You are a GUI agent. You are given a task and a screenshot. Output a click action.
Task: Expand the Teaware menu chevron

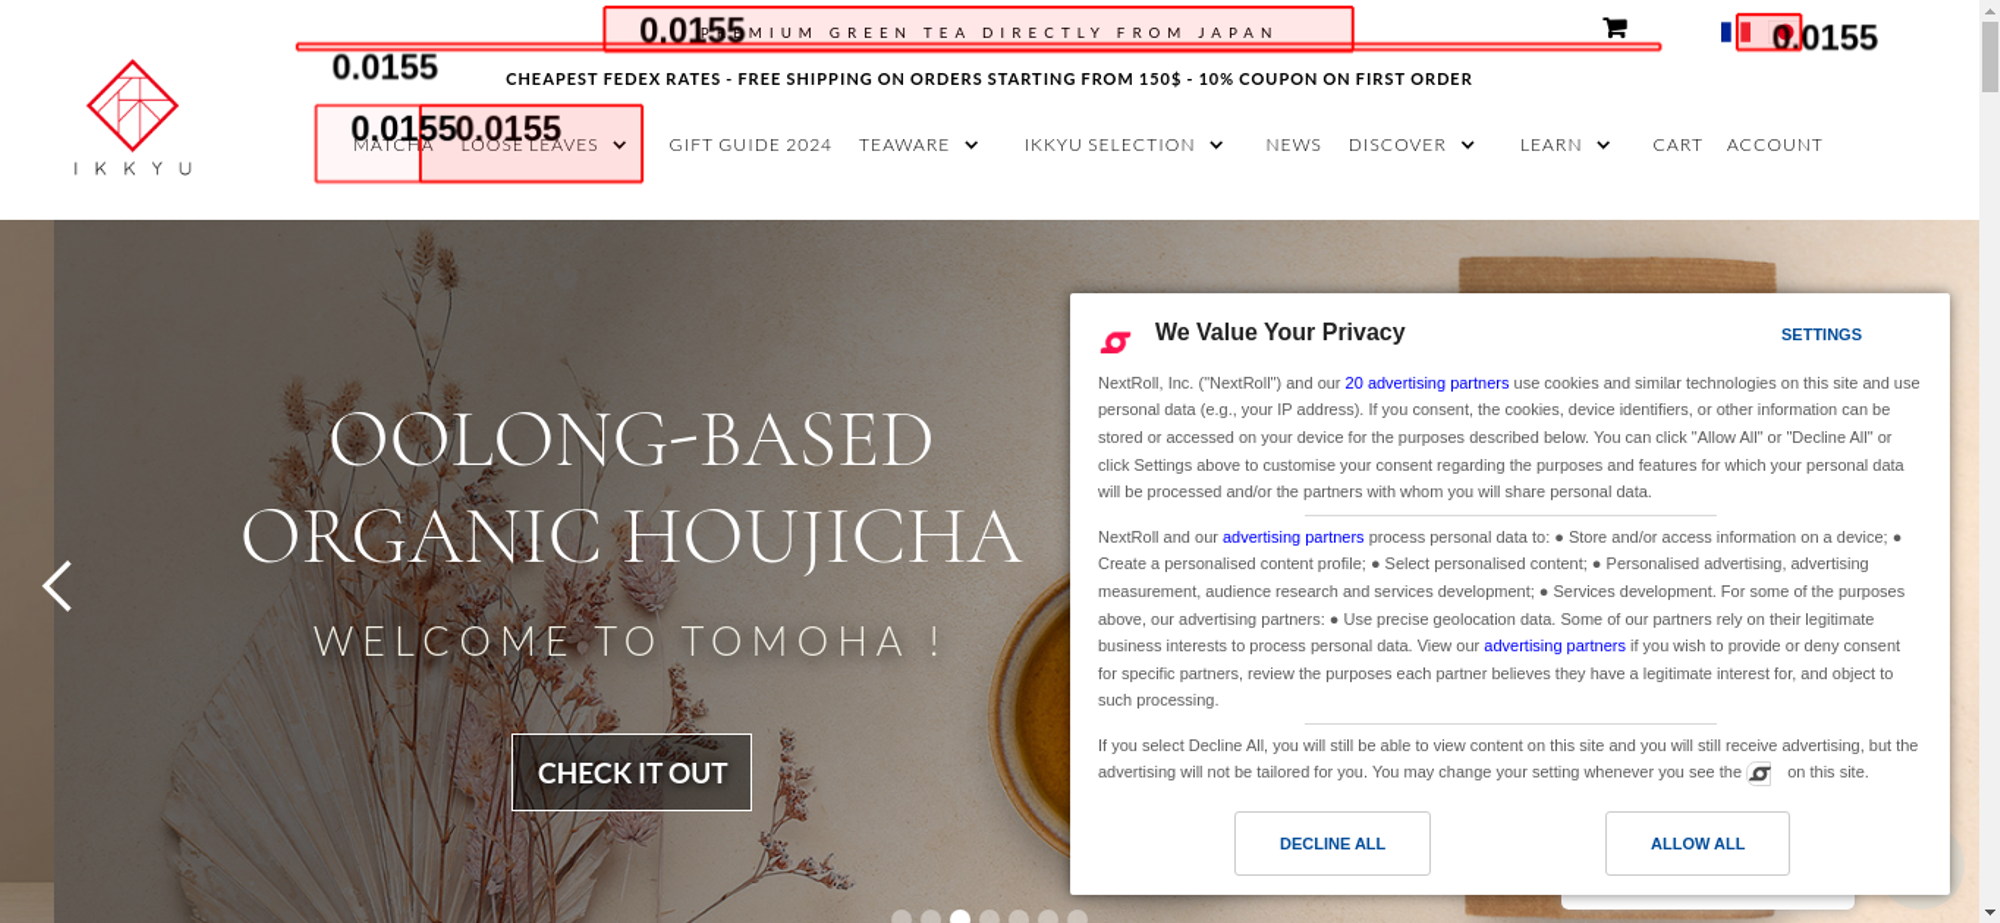pyautogui.click(x=971, y=145)
